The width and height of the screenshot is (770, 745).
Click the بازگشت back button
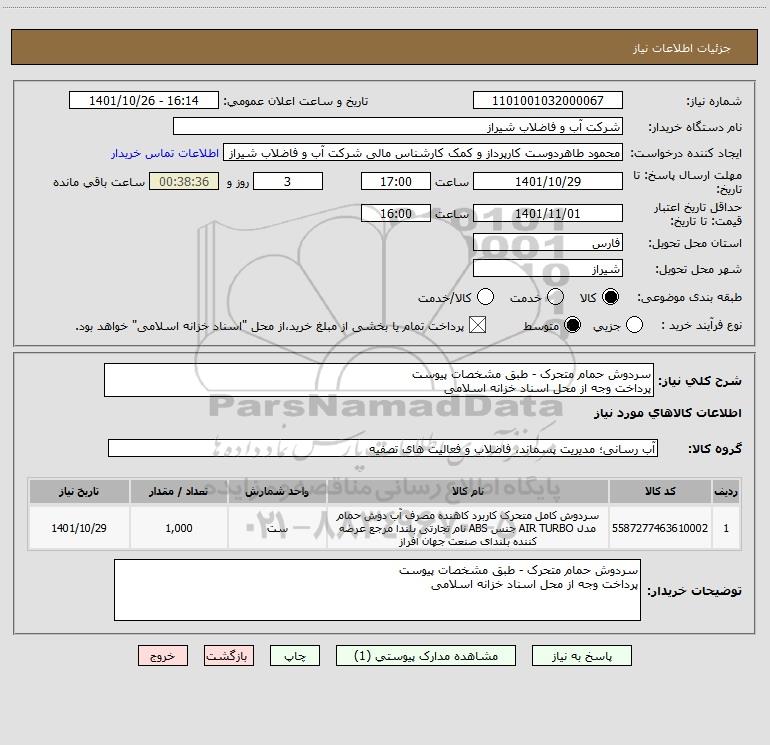229,656
